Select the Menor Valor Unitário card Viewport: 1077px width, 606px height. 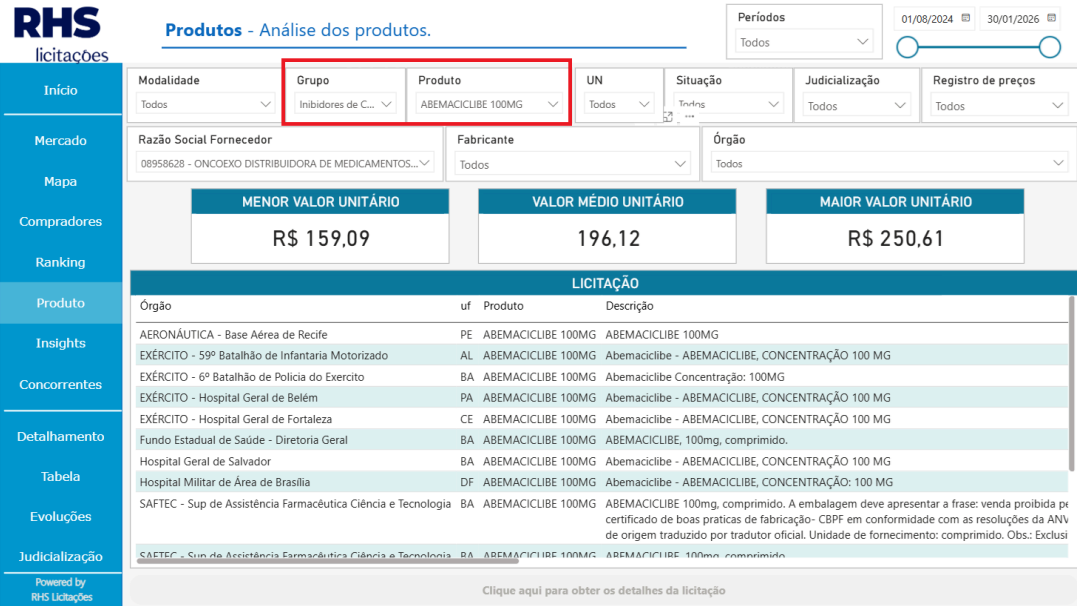point(320,226)
